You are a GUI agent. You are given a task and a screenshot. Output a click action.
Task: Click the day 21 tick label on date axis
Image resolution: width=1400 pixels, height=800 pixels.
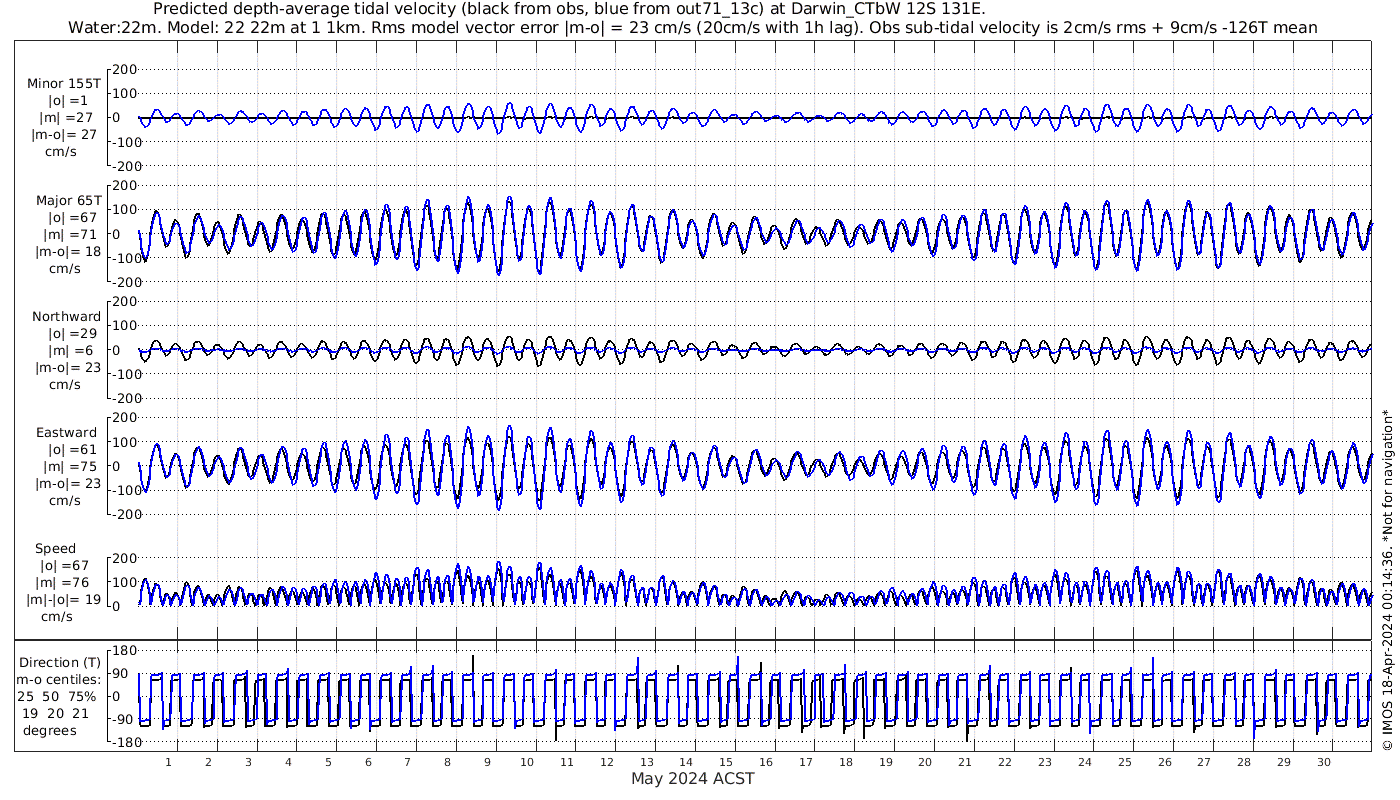pyautogui.click(x=965, y=762)
